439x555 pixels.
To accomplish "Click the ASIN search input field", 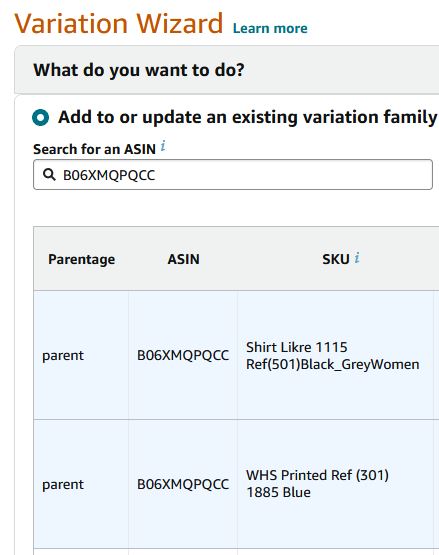I will pyautogui.click(x=233, y=174).
